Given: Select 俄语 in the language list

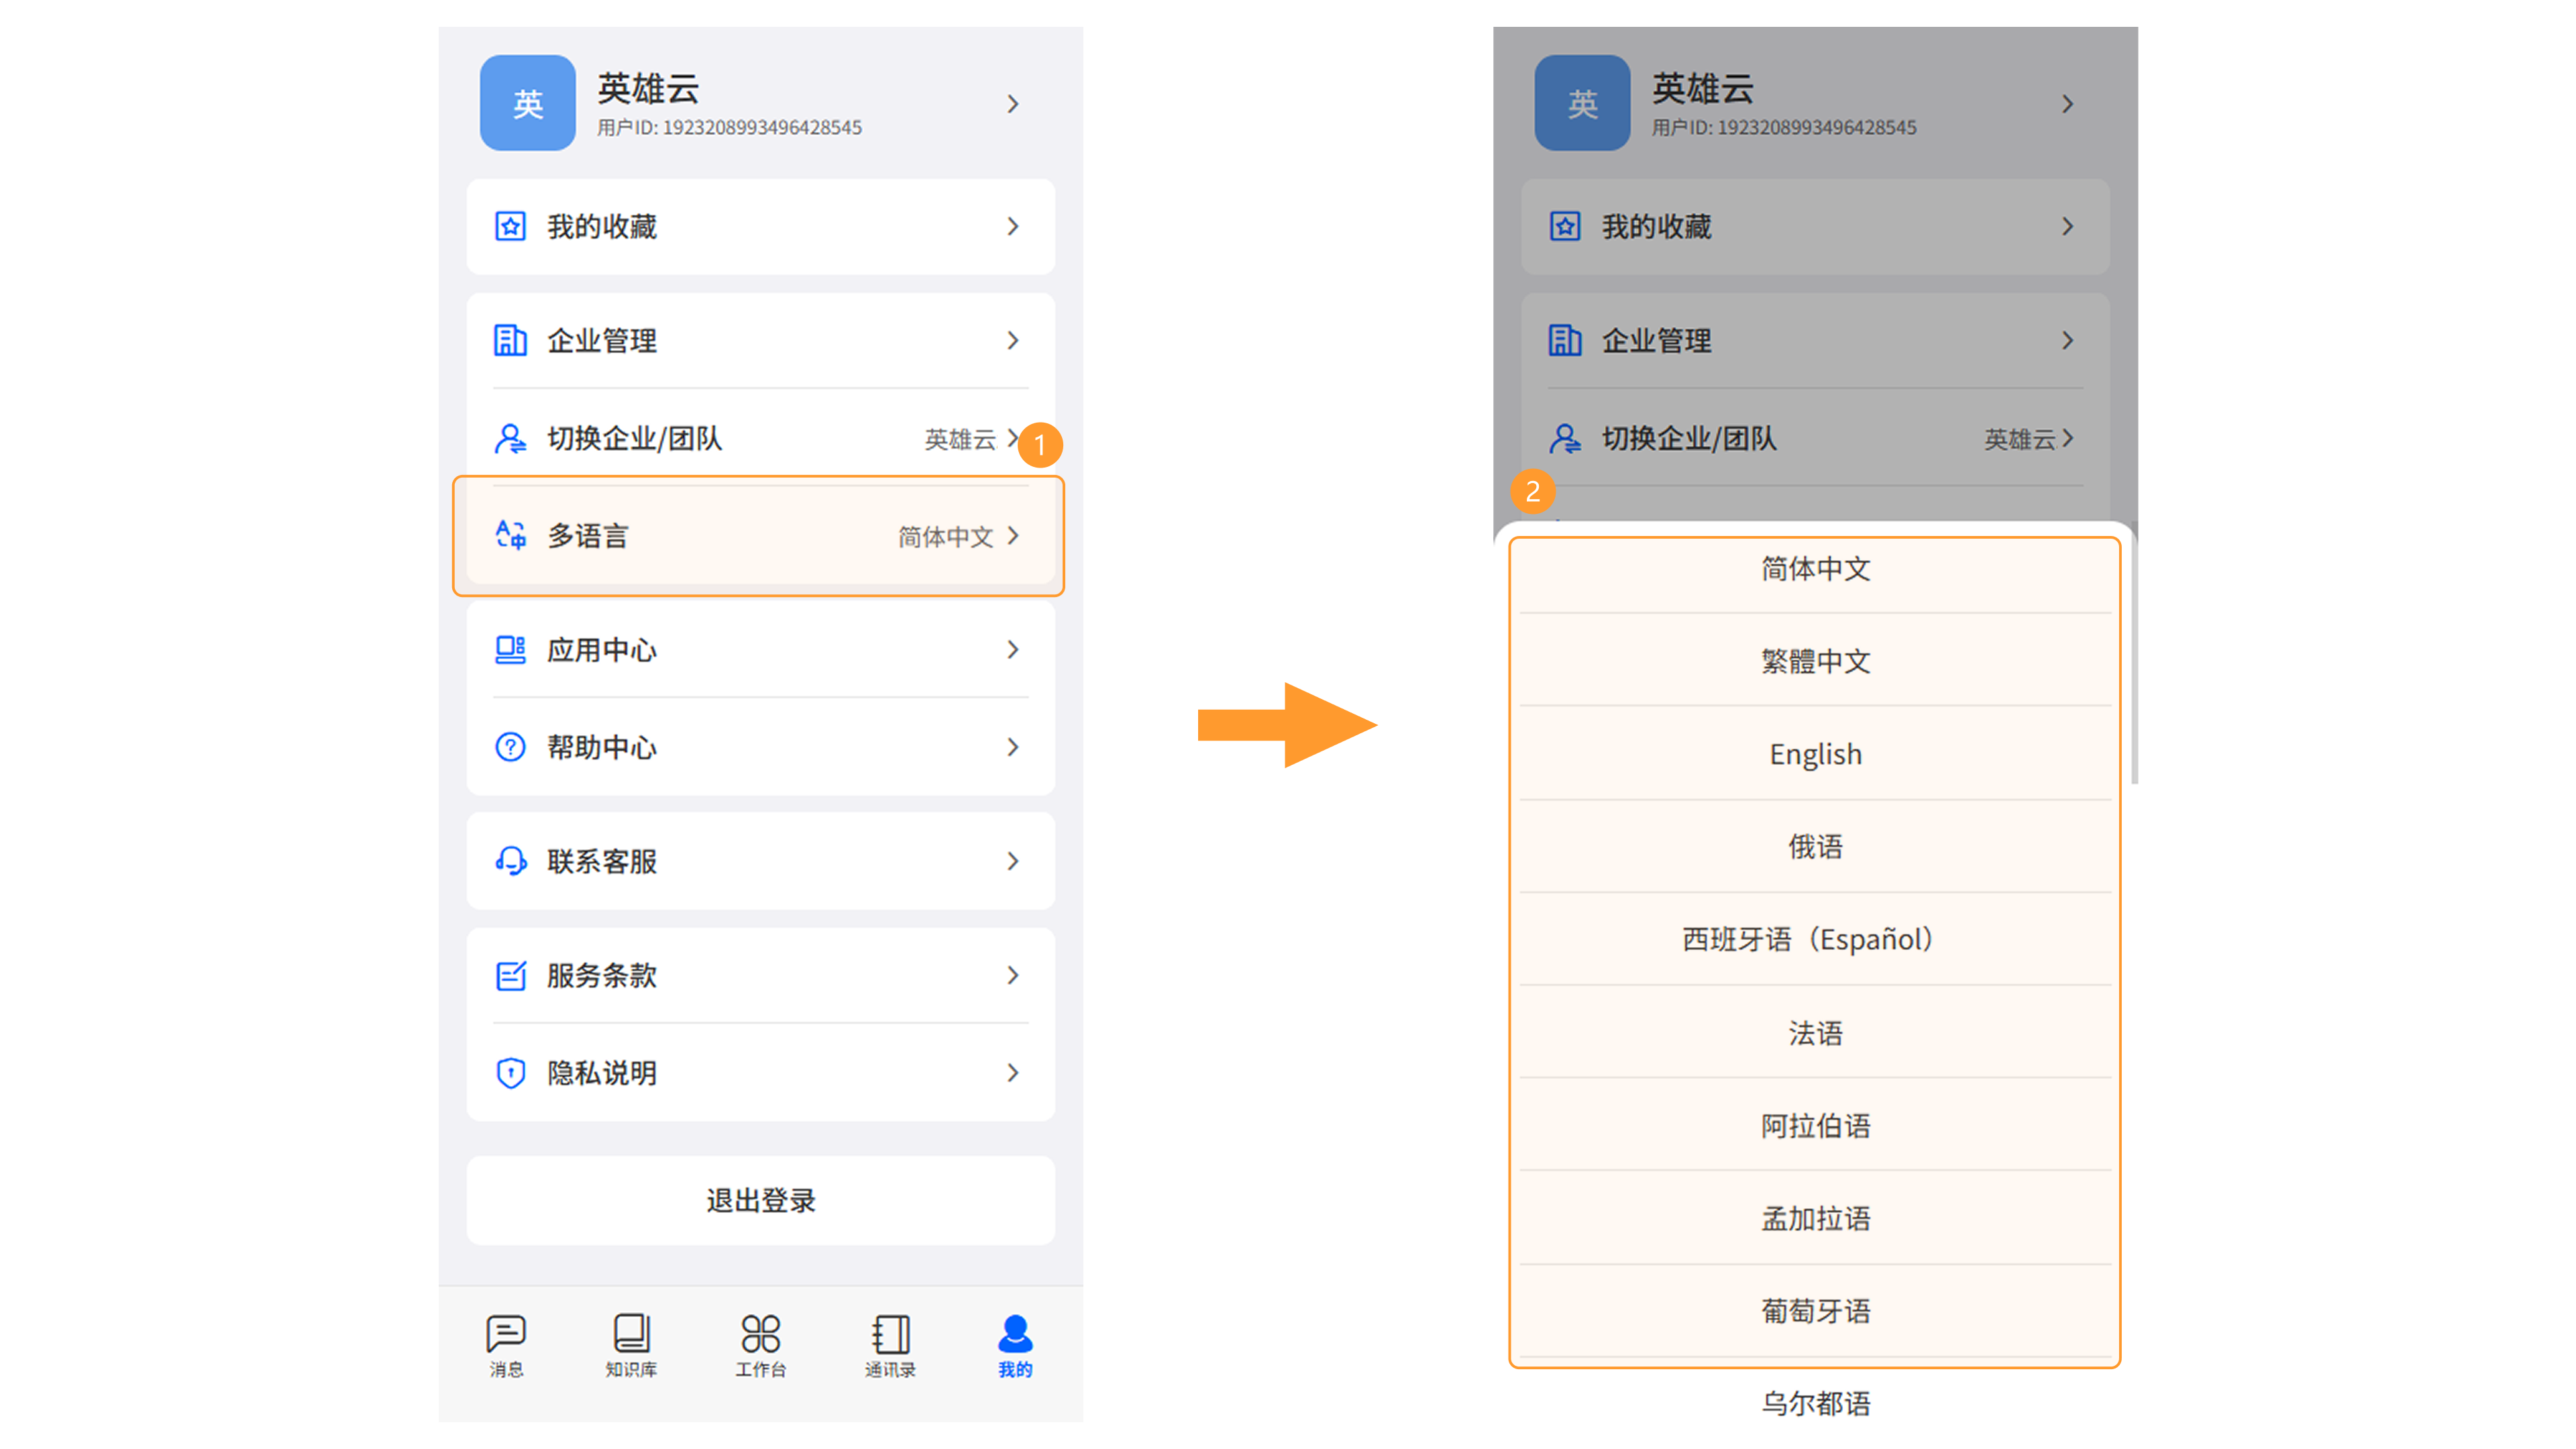Looking at the screenshot, I should click(1815, 847).
